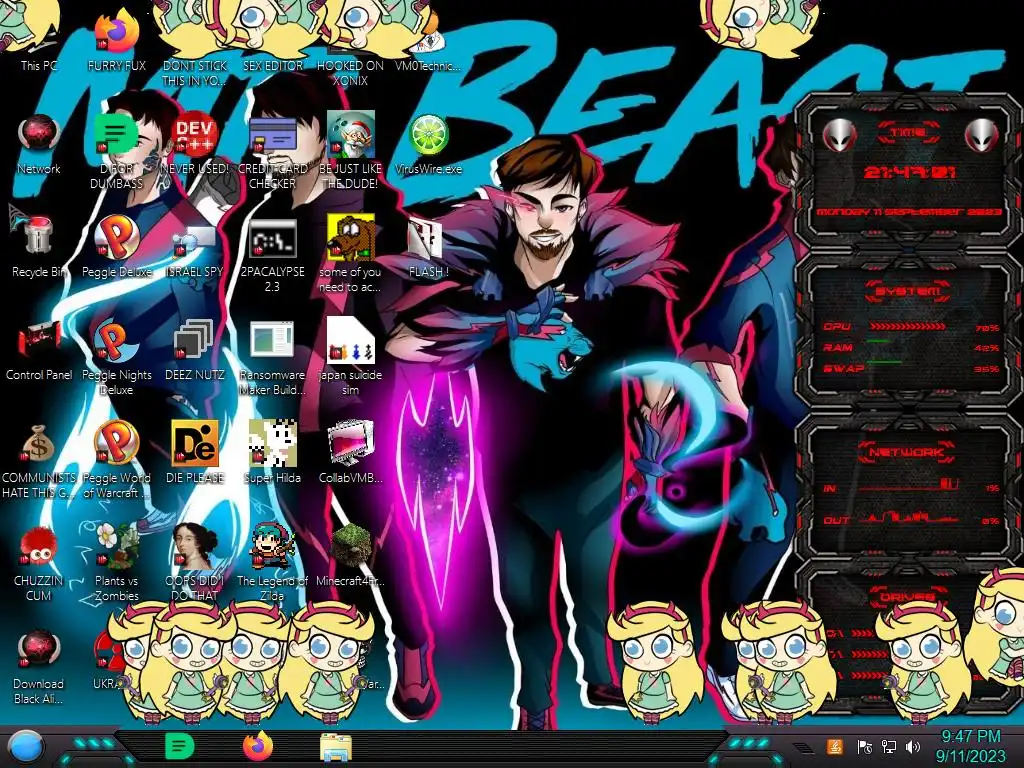Click the TIME header in the widget
The image size is (1024, 768).
[x=908, y=133]
